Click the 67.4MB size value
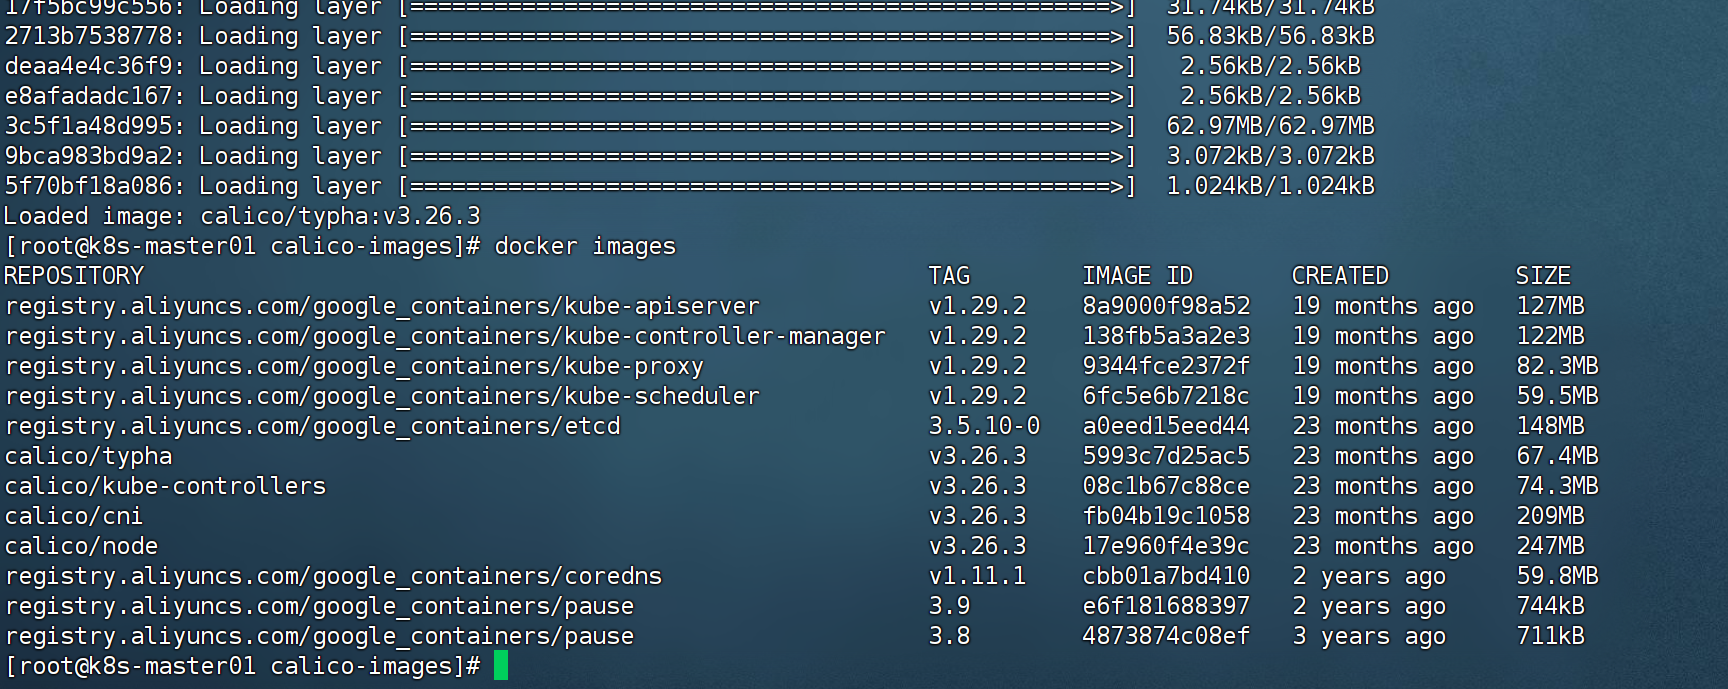Image resolution: width=1728 pixels, height=689 pixels. (x=1557, y=456)
